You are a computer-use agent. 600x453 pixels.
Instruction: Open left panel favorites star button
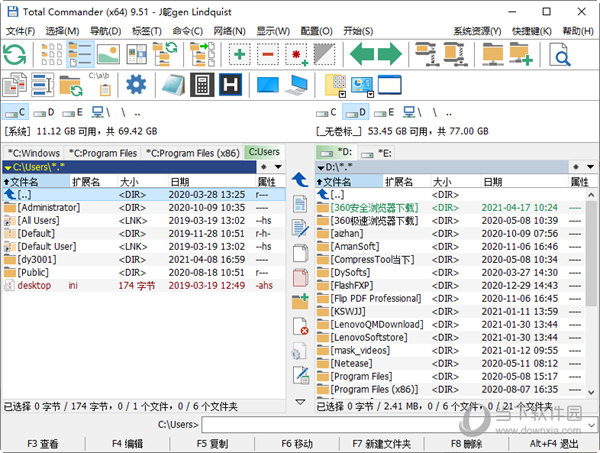264,167
